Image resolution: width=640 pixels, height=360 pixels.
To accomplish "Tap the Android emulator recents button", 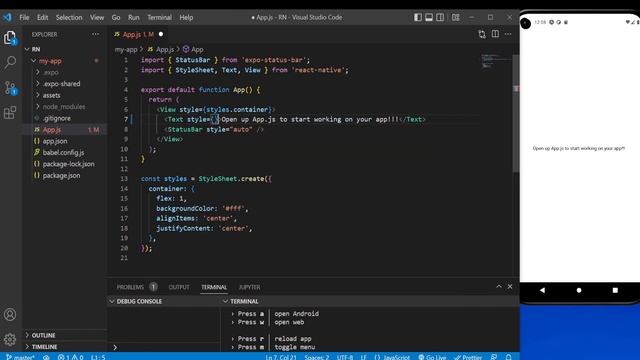I will pos(615,290).
